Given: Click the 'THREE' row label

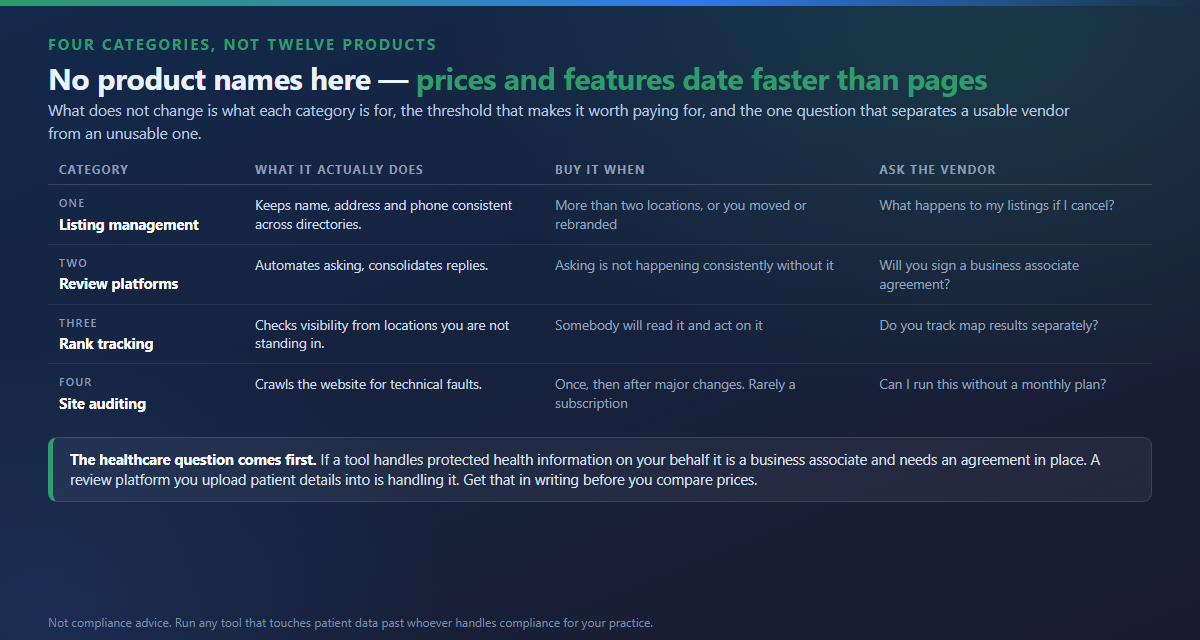Looking at the screenshot, I should point(78,323).
